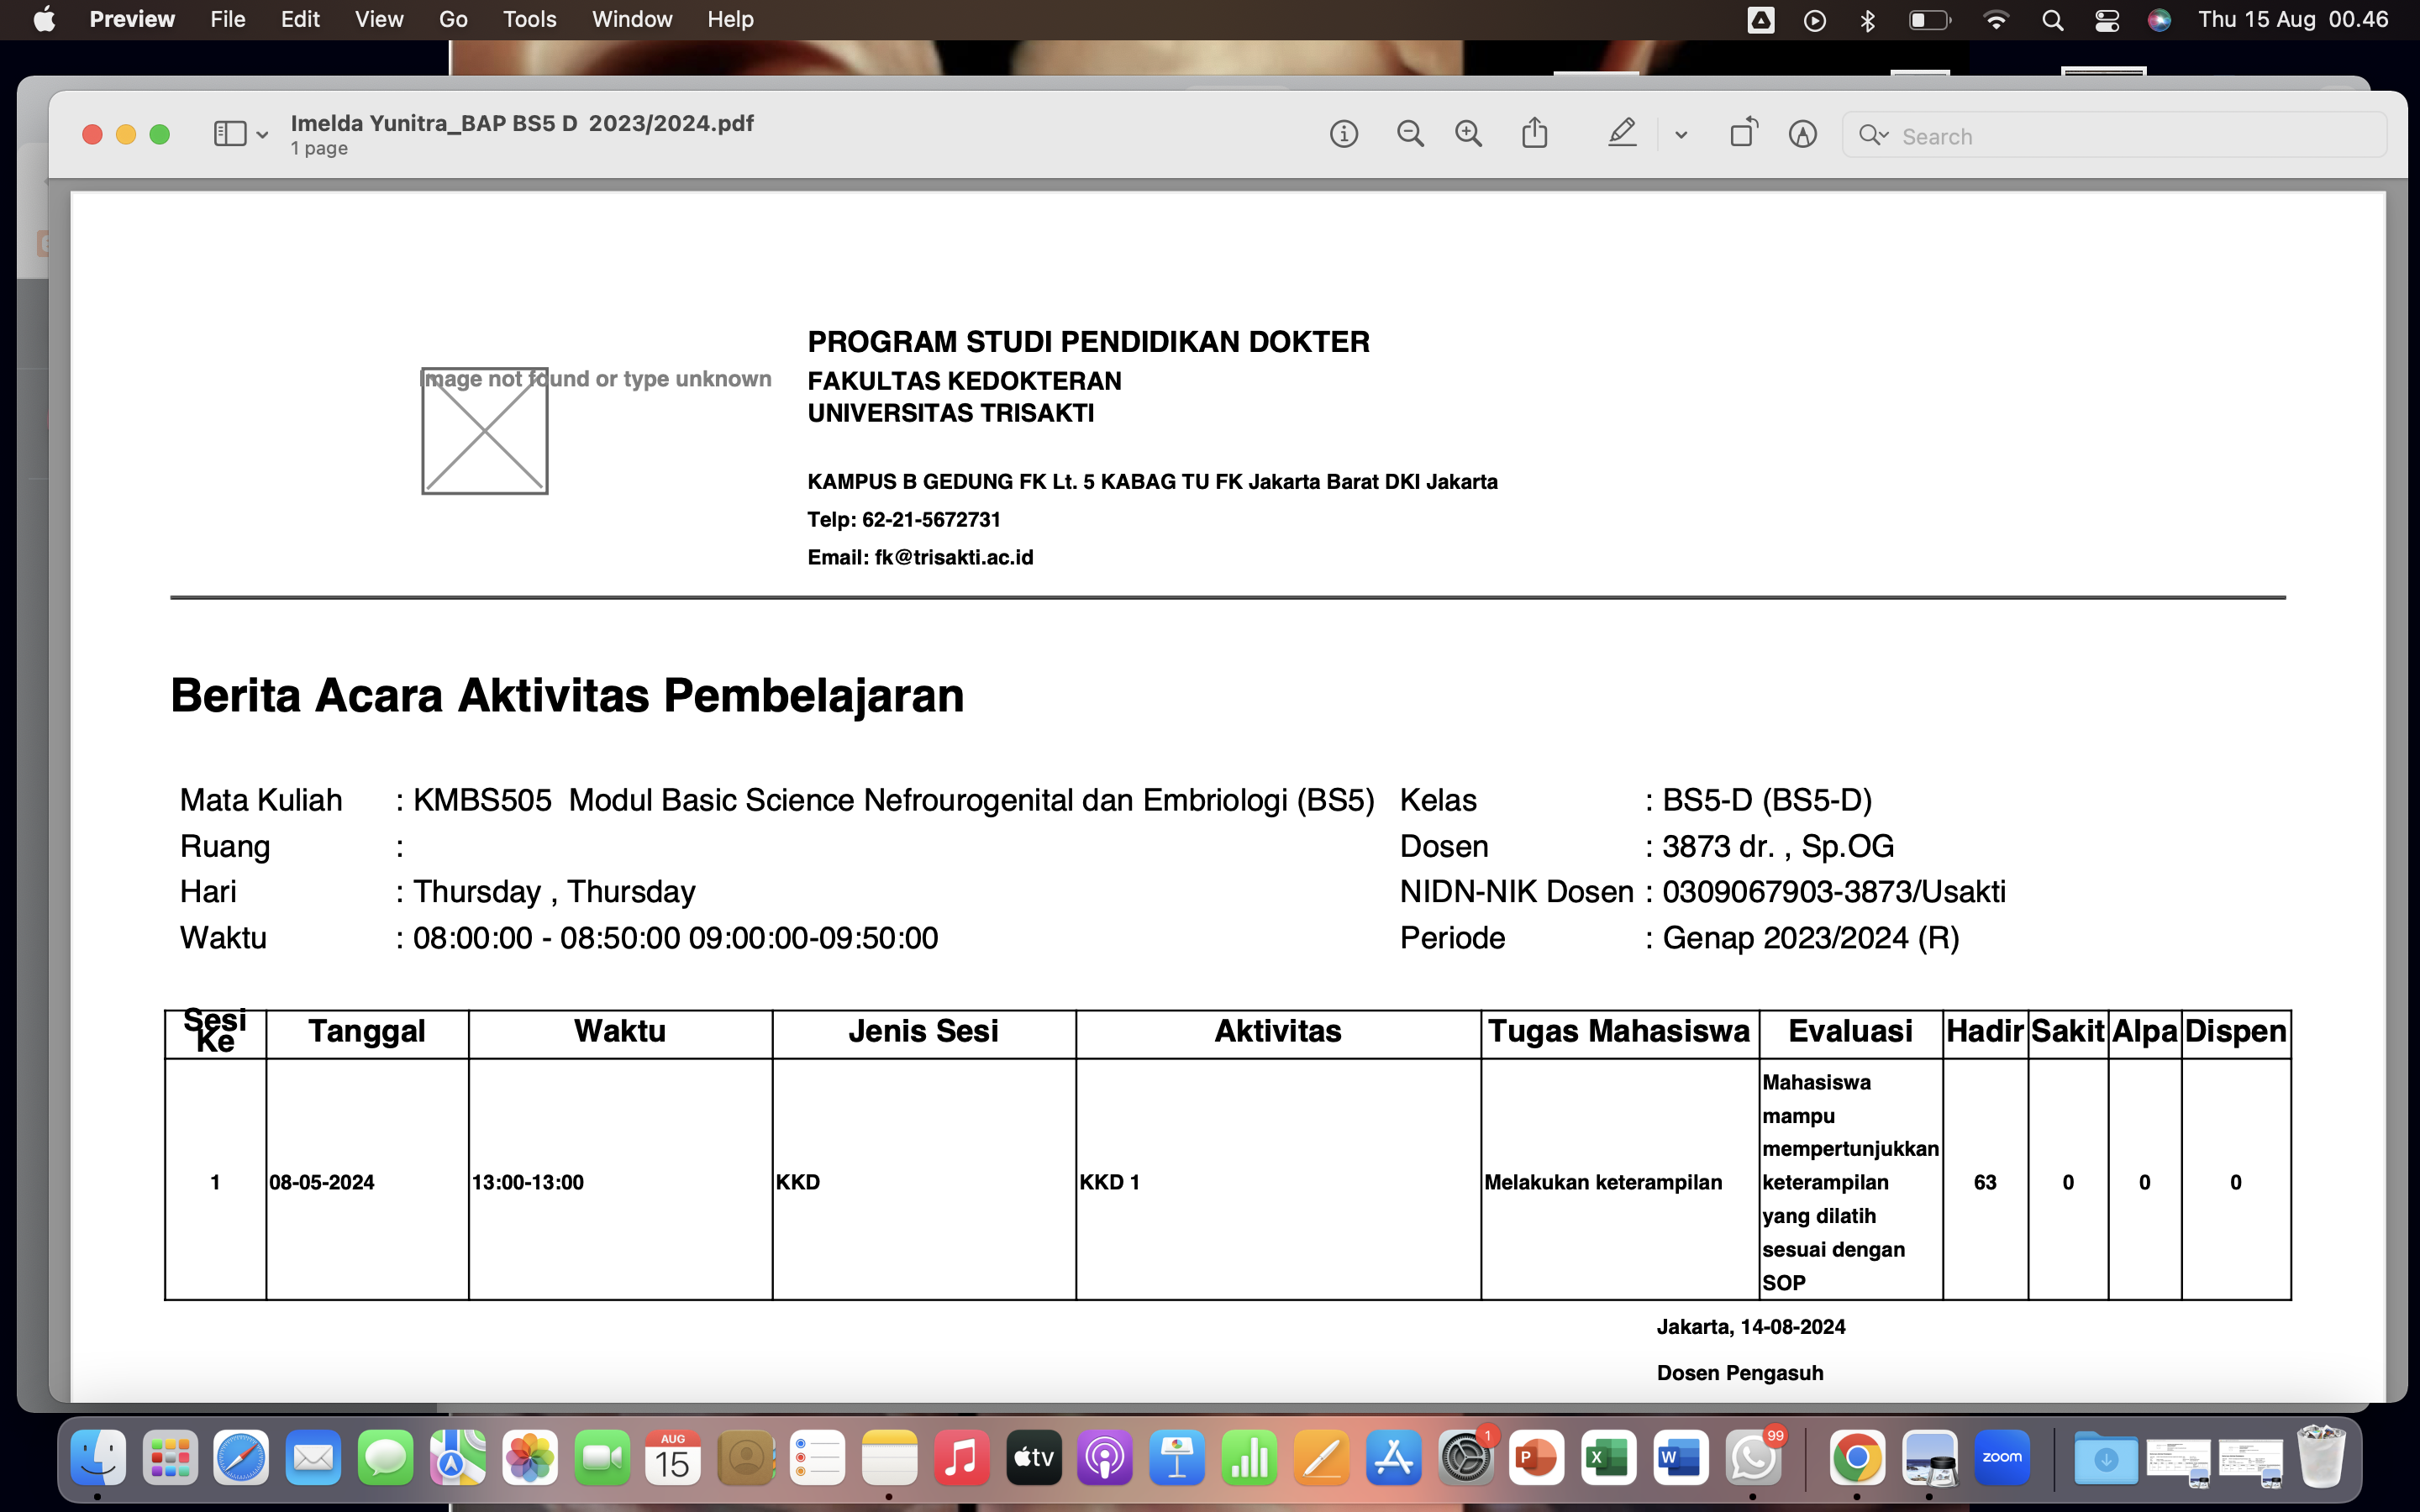Click the Rotate page icon

click(1743, 133)
